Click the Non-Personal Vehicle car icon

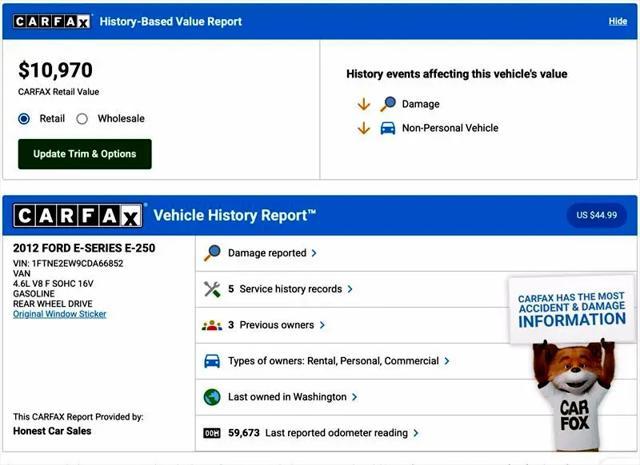pyautogui.click(x=388, y=128)
